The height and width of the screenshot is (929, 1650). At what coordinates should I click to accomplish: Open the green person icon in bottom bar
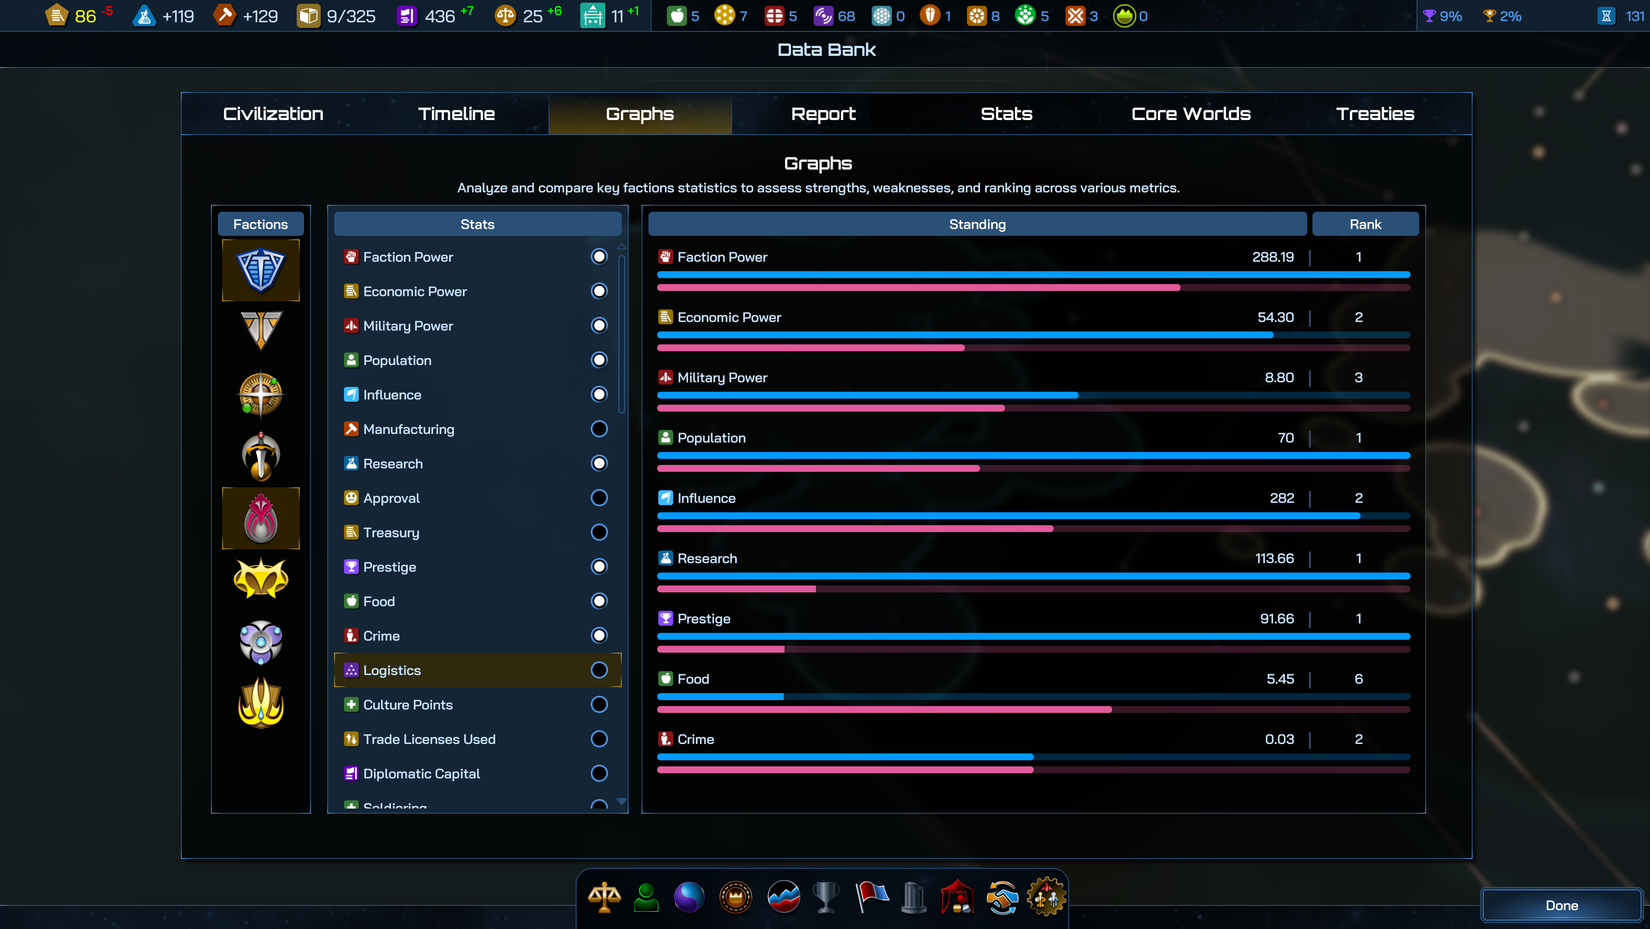tap(647, 897)
